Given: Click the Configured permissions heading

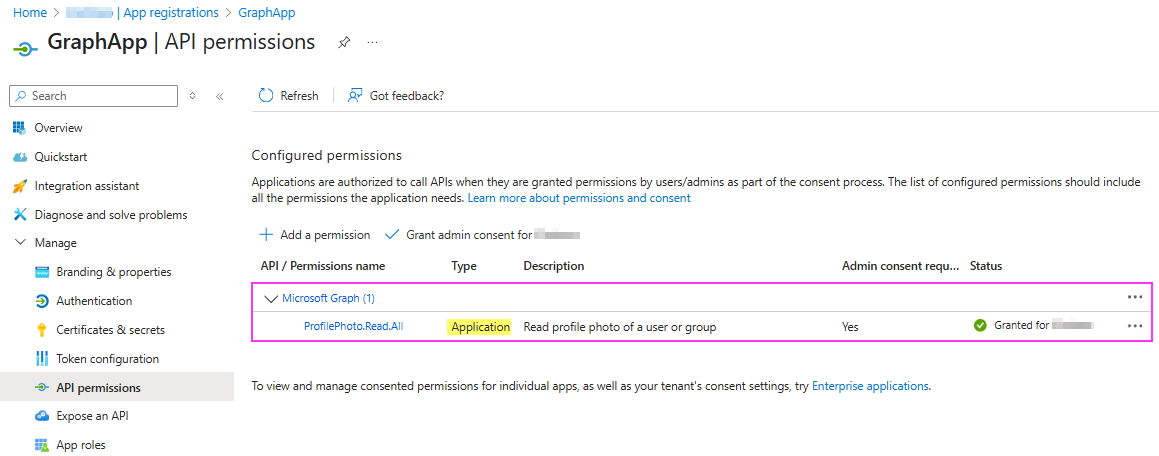Looking at the screenshot, I should (327, 155).
